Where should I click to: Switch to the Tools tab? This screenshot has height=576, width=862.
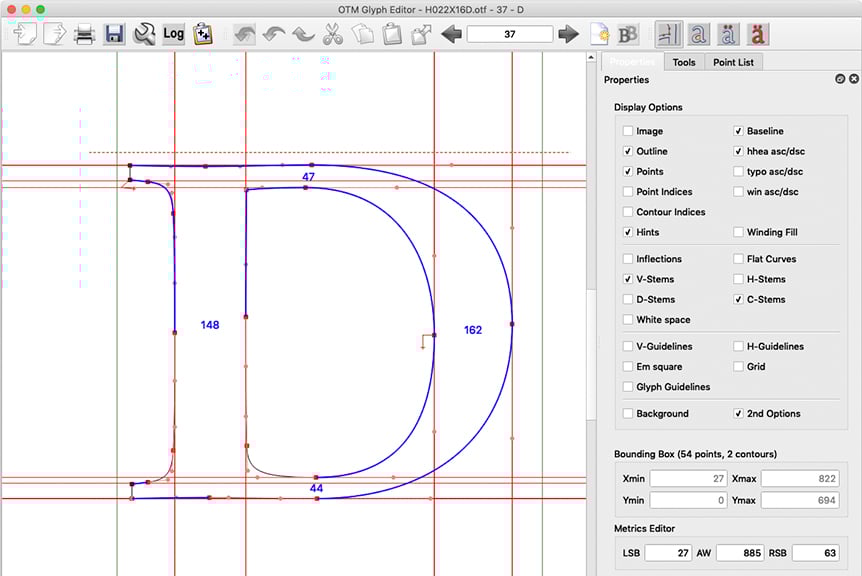click(x=684, y=62)
